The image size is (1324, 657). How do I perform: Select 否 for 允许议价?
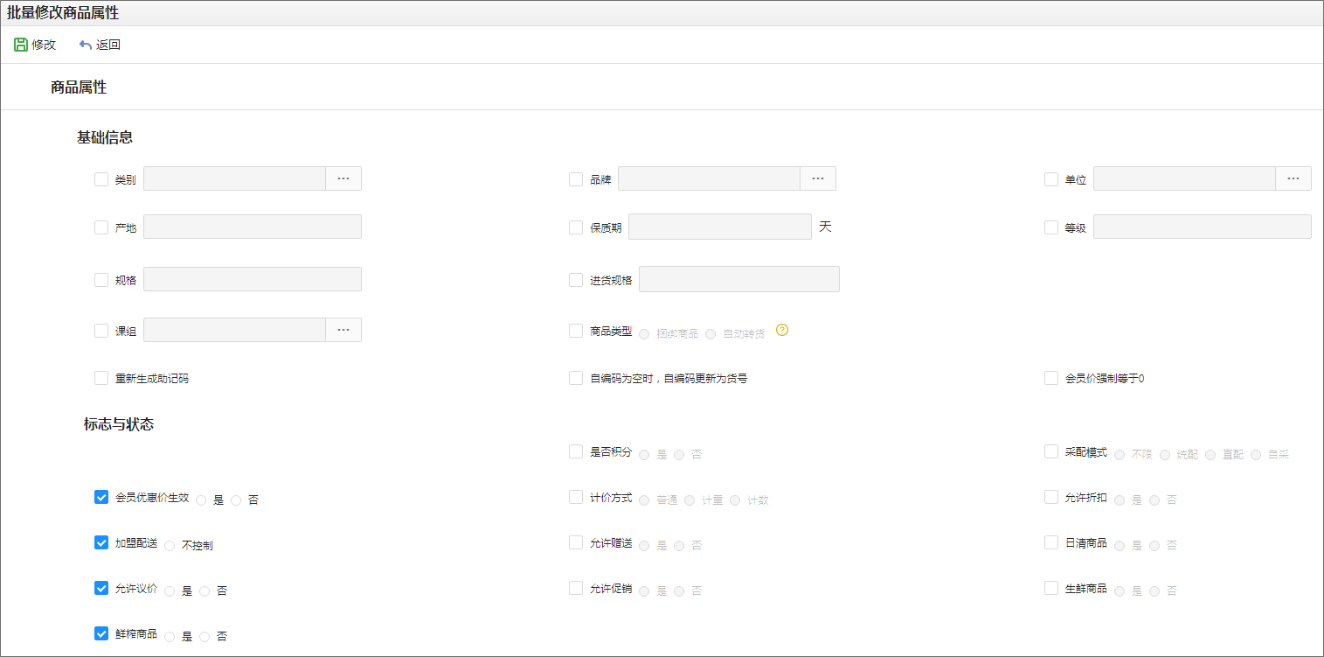tap(205, 591)
